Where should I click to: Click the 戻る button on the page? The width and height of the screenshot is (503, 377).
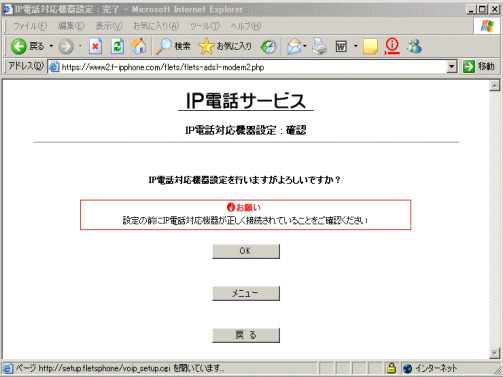point(246,335)
